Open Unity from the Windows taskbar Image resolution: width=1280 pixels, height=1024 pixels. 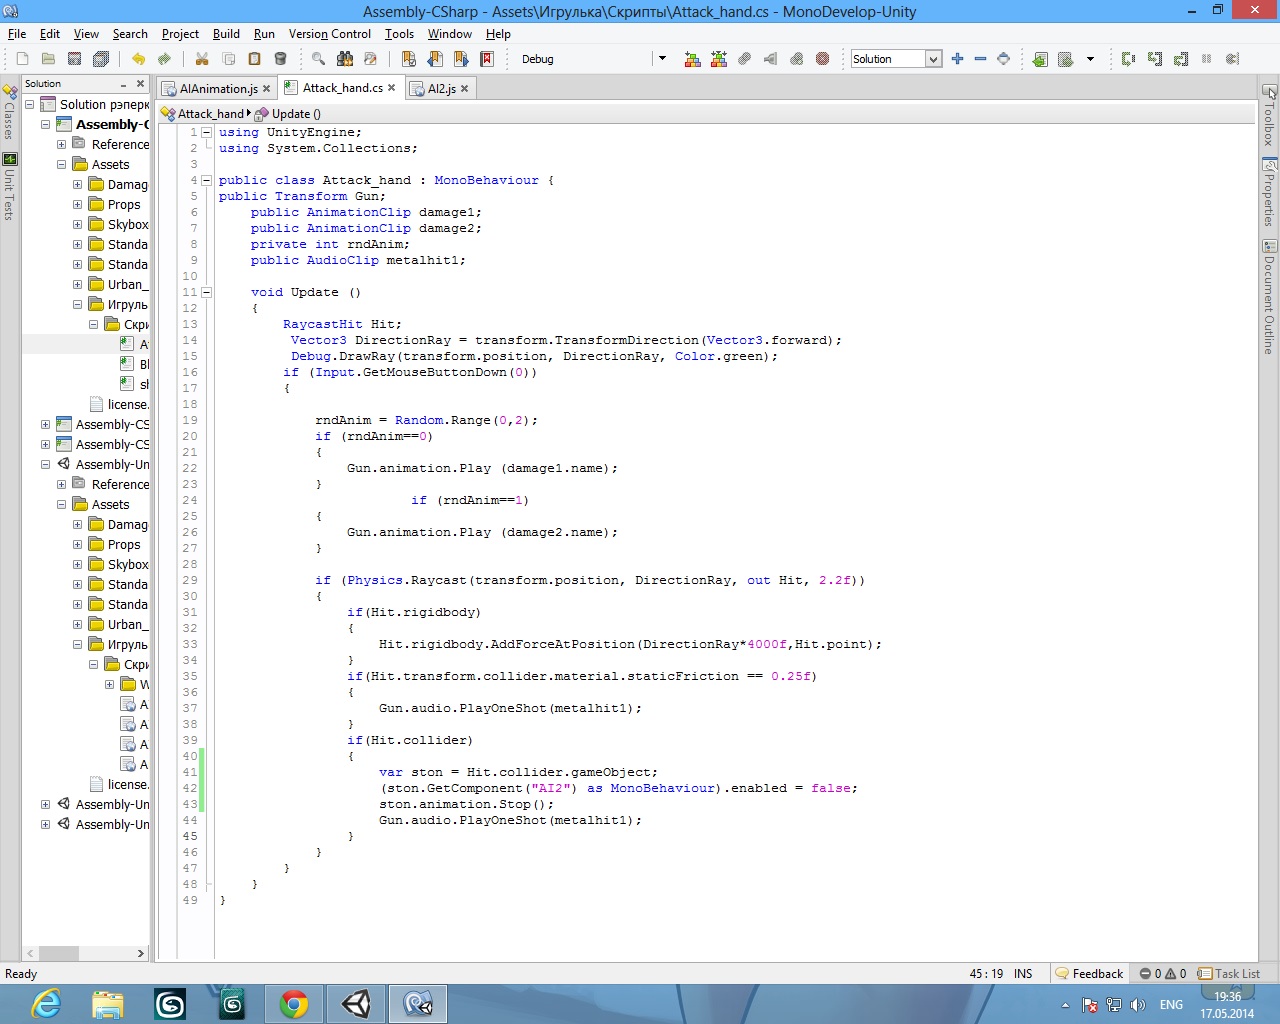pos(356,1003)
